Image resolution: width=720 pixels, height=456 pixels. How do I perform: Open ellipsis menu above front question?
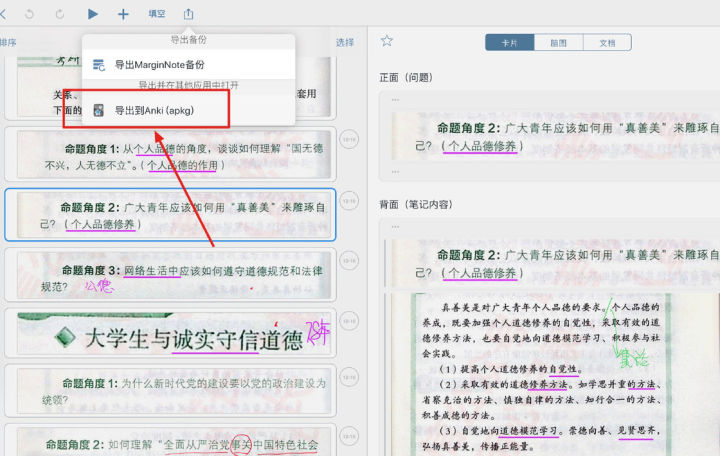[x=395, y=100]
